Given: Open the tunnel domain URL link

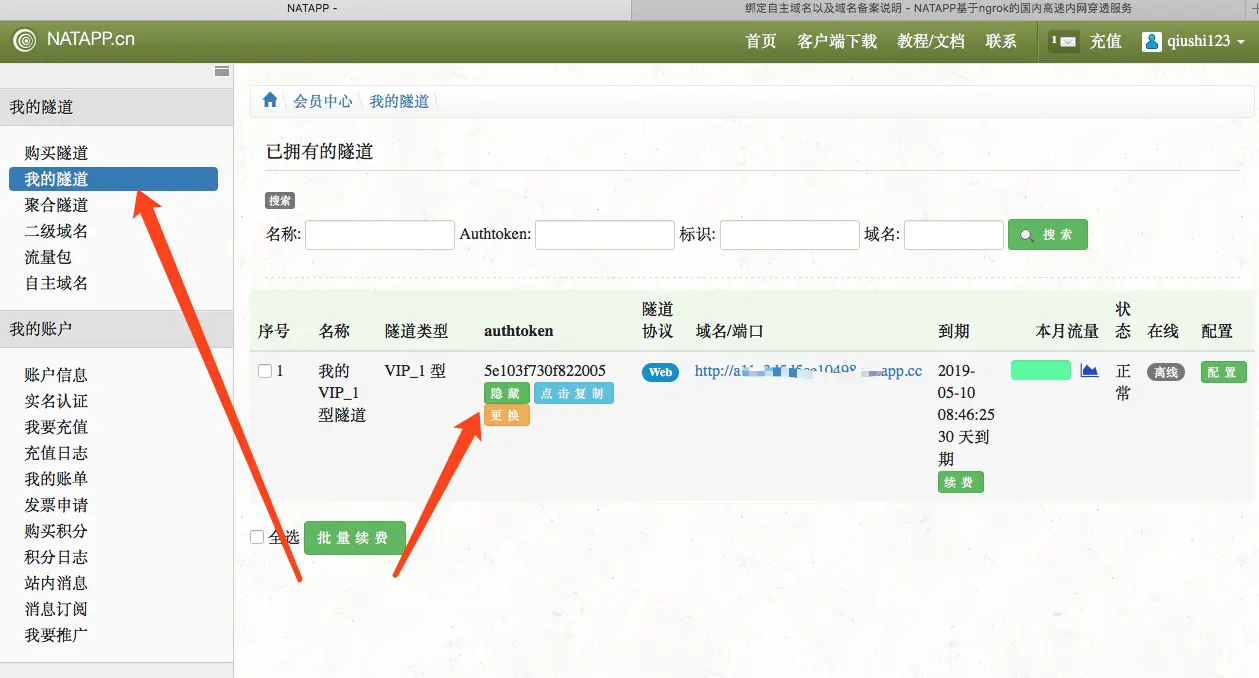Looking at the screenshot, I should coord(808,371).
